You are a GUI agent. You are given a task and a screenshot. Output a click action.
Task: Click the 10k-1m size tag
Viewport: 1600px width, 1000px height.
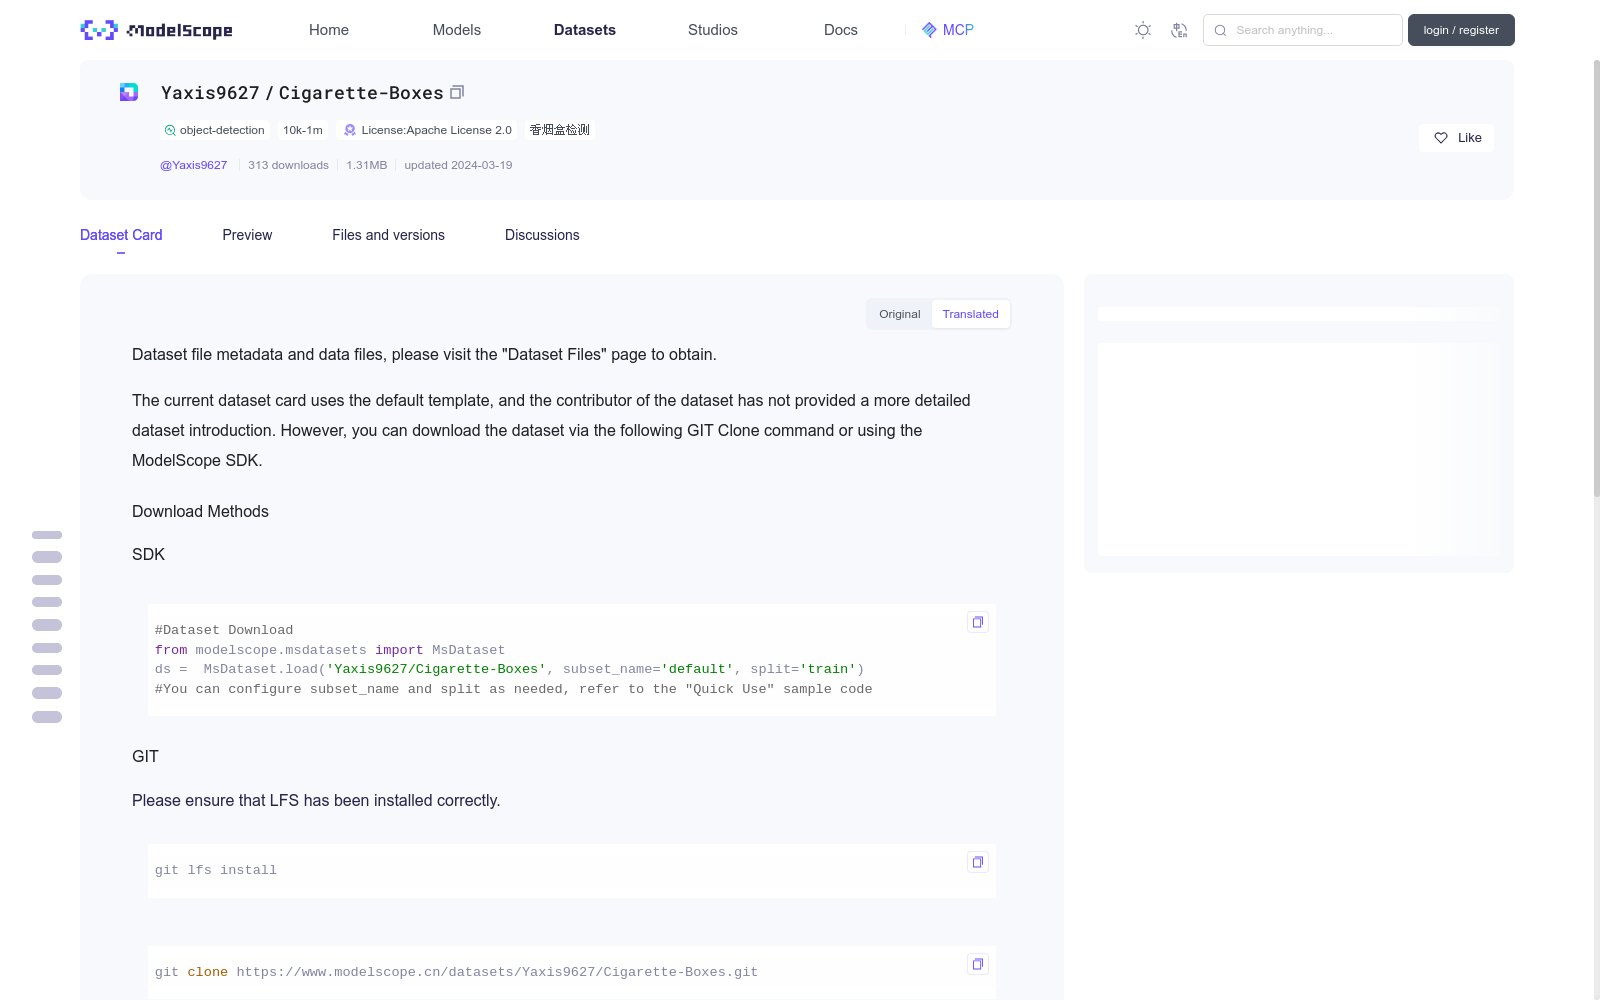[303, 130]
